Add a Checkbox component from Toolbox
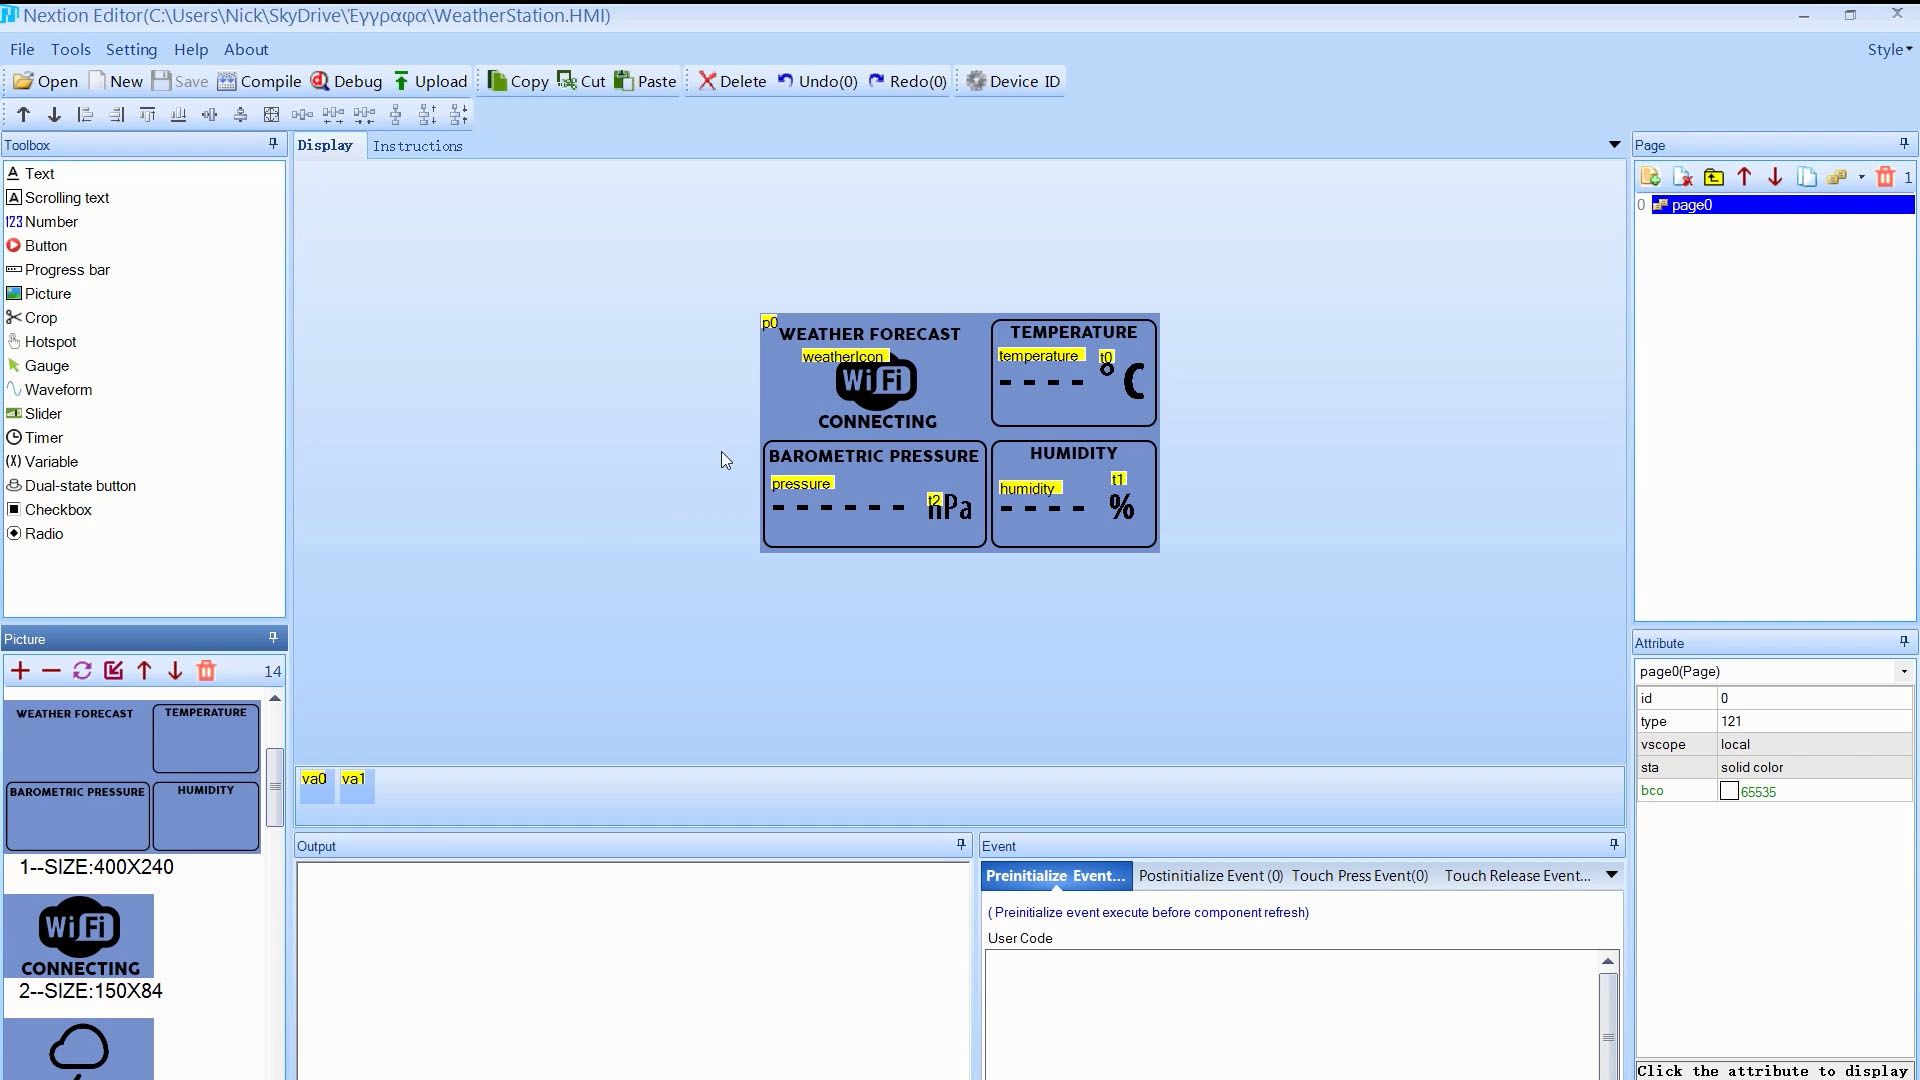 57,510
